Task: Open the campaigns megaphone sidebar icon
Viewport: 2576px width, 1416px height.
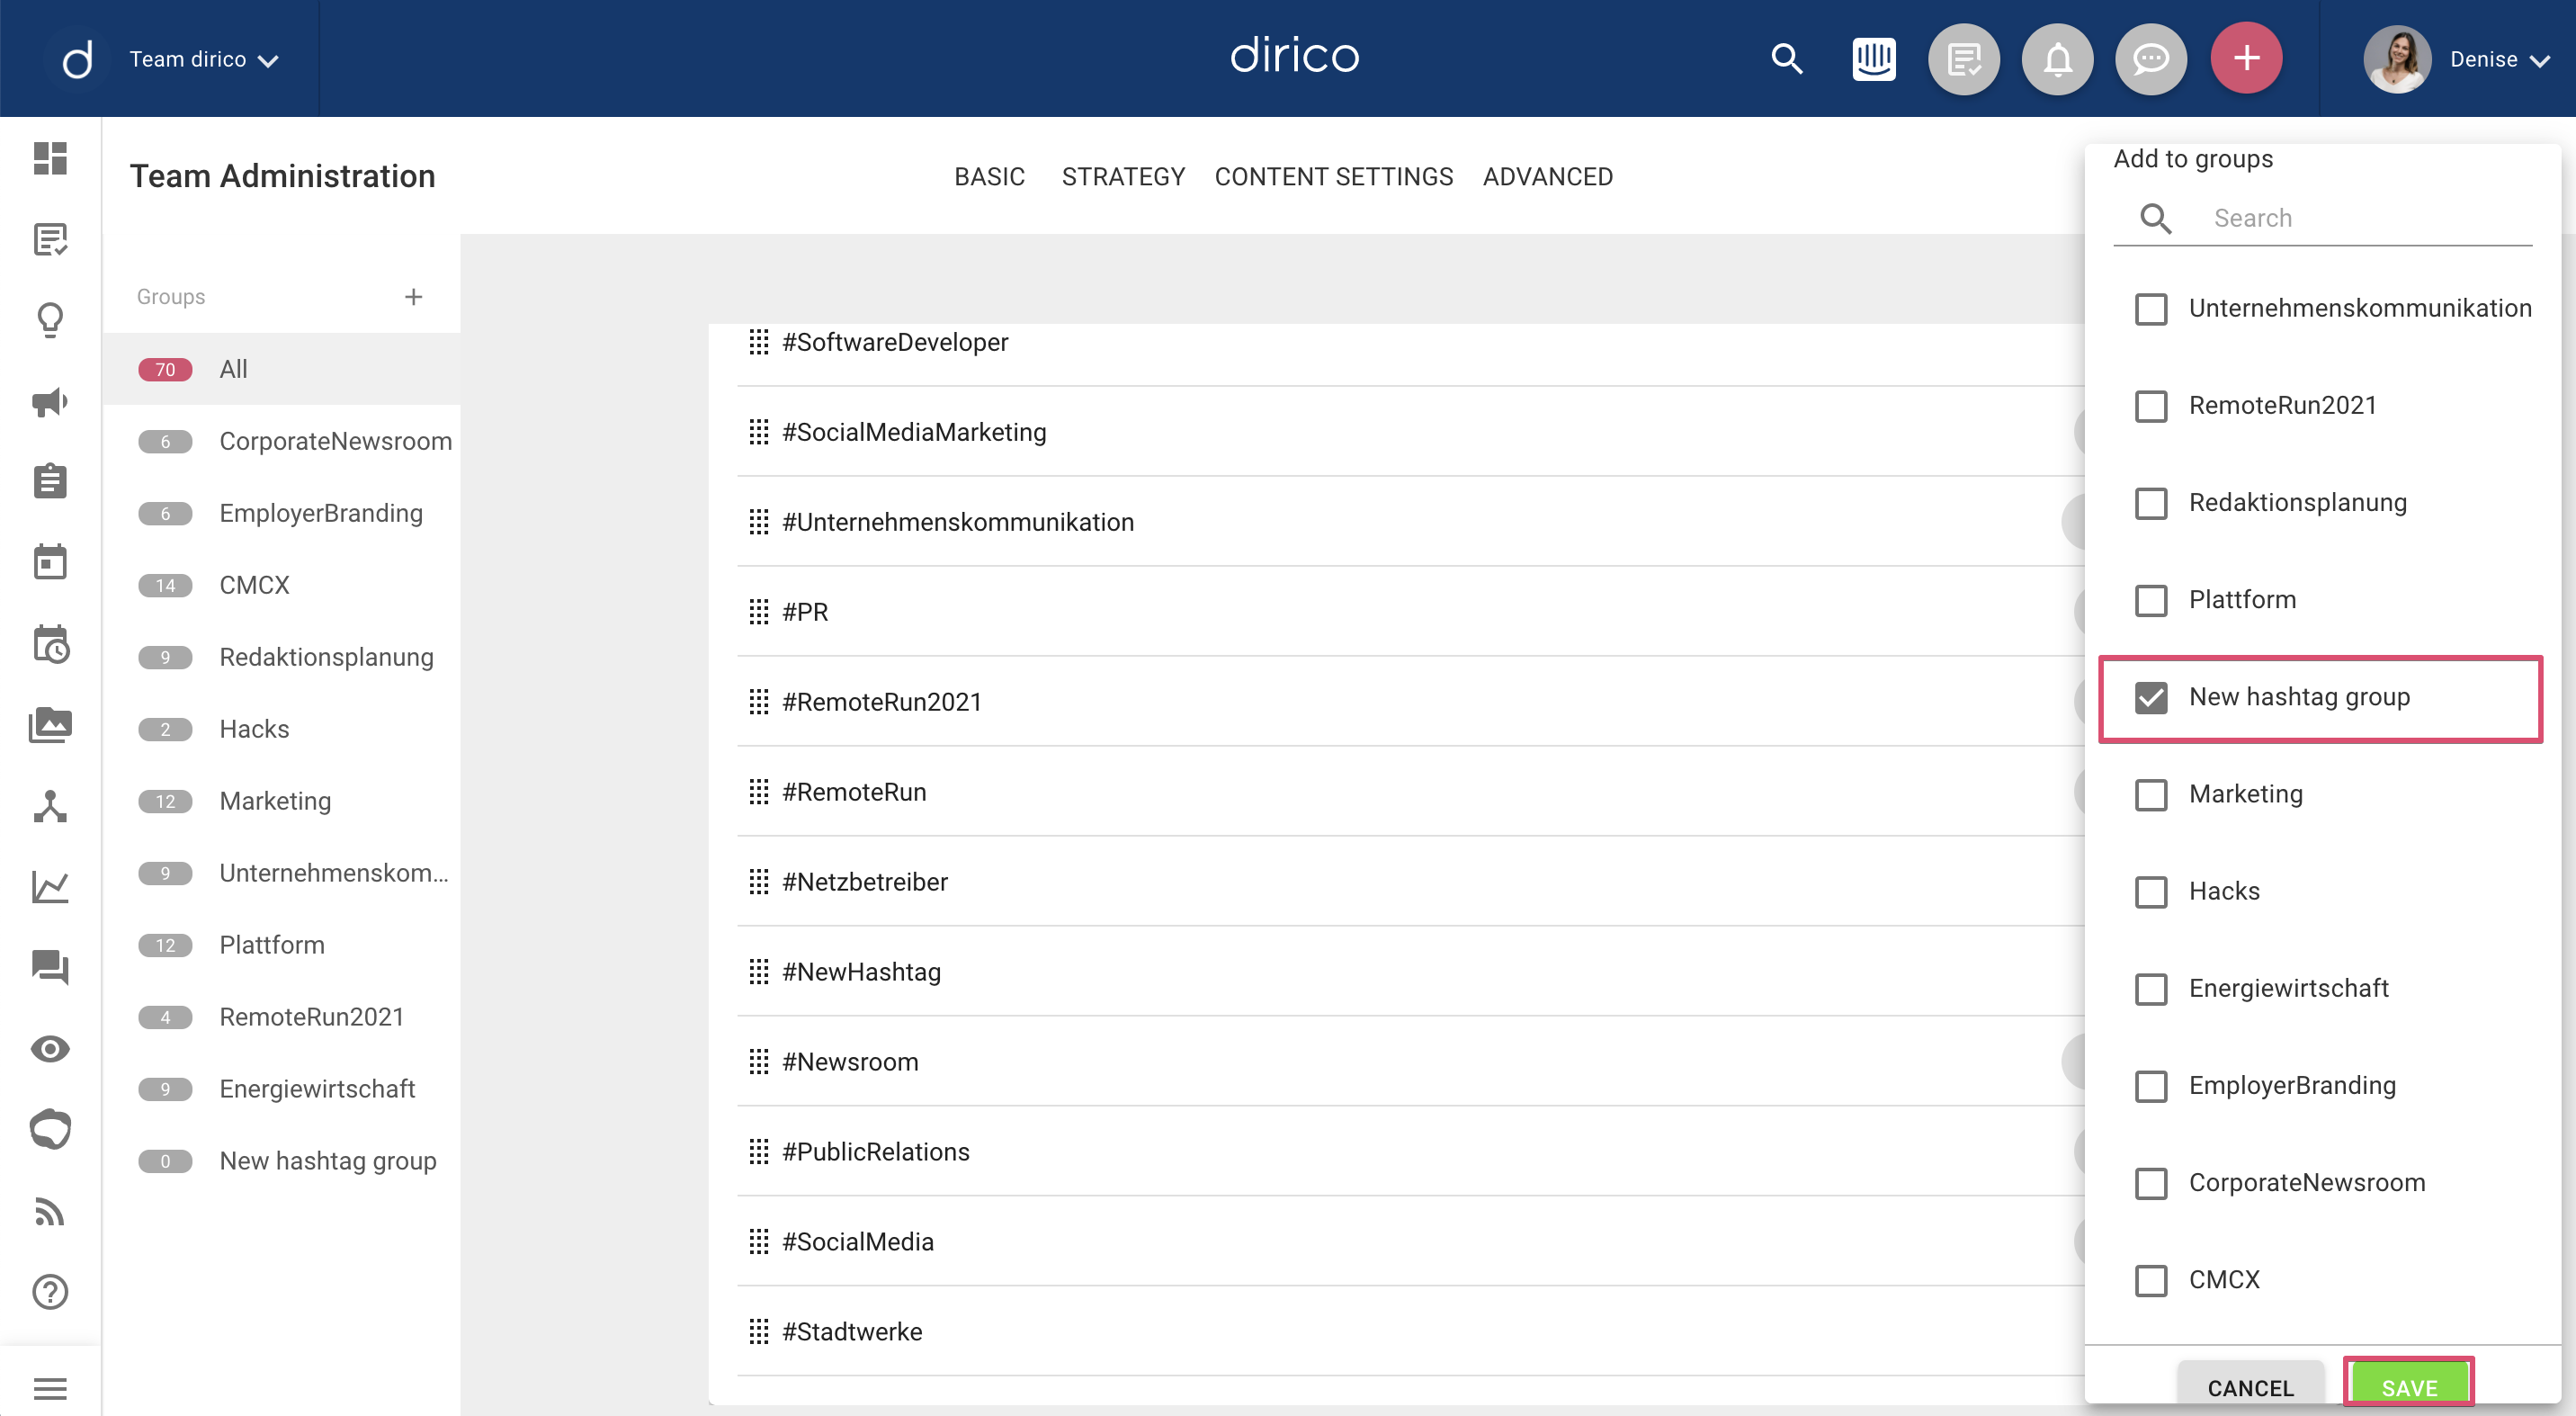Action: point(50,401)
